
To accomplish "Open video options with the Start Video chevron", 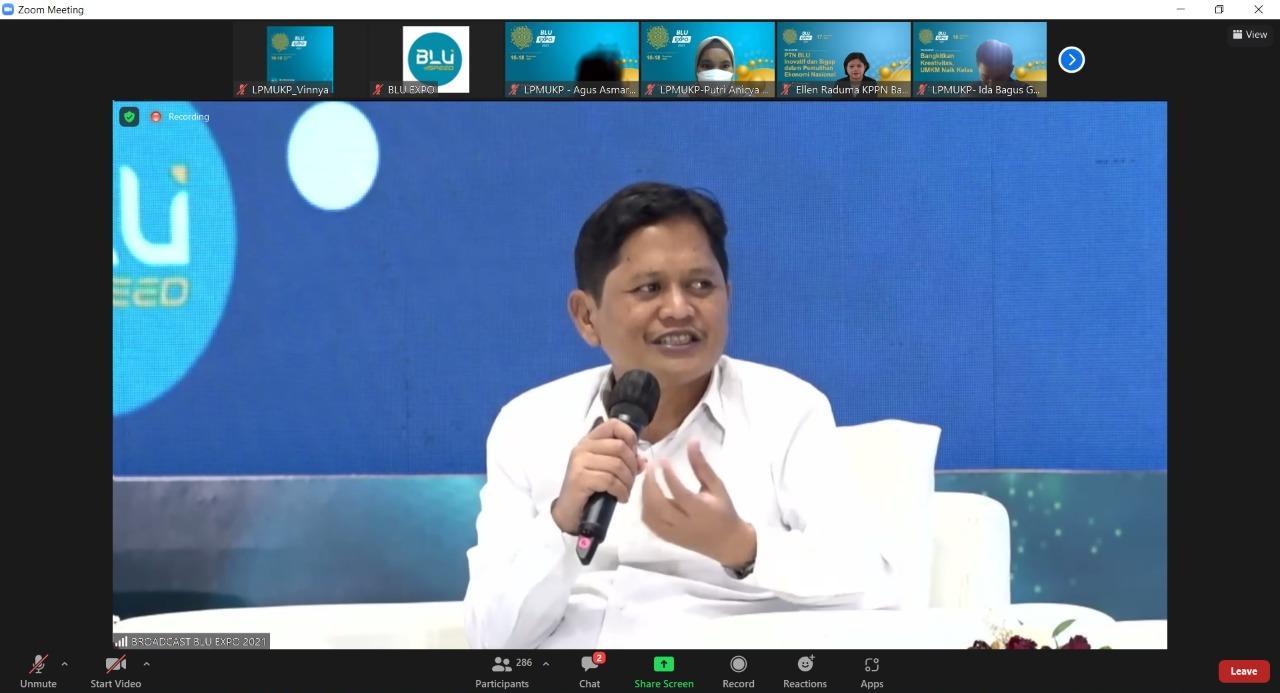I will tap(146, 663).
